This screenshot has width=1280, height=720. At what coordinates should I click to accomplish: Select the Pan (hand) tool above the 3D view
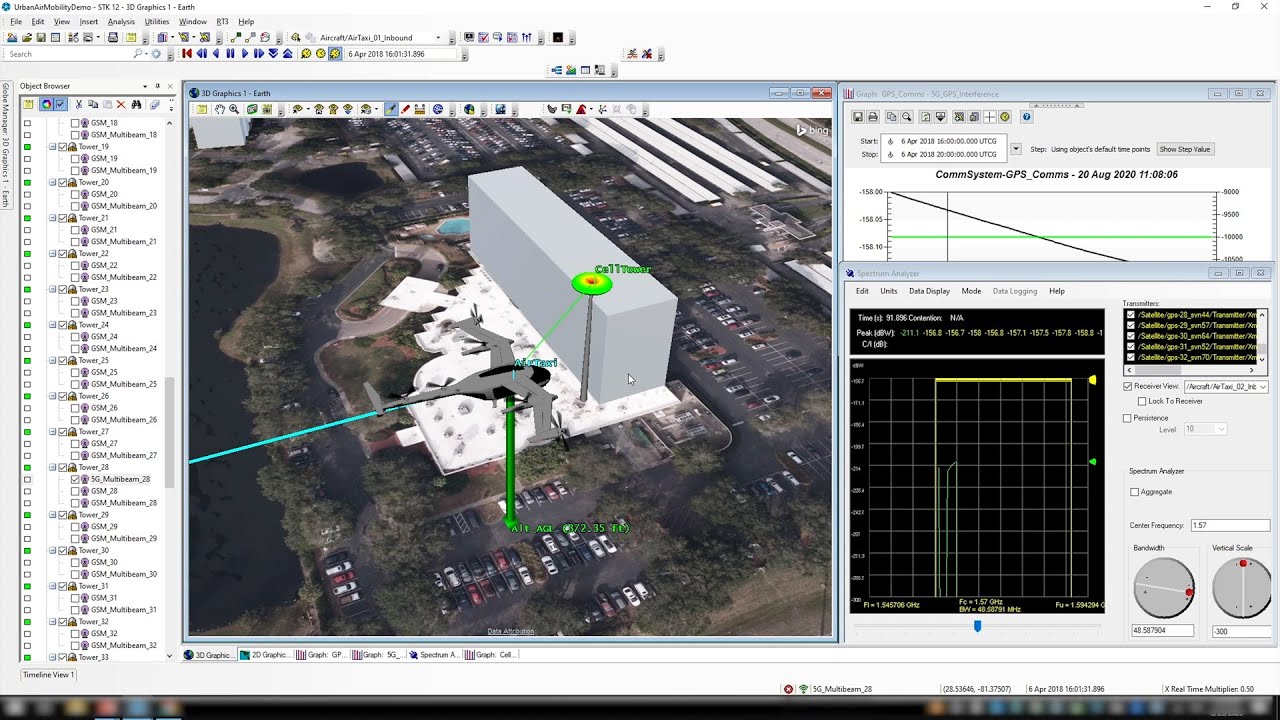pyautogui.click(x=221, y=110)
